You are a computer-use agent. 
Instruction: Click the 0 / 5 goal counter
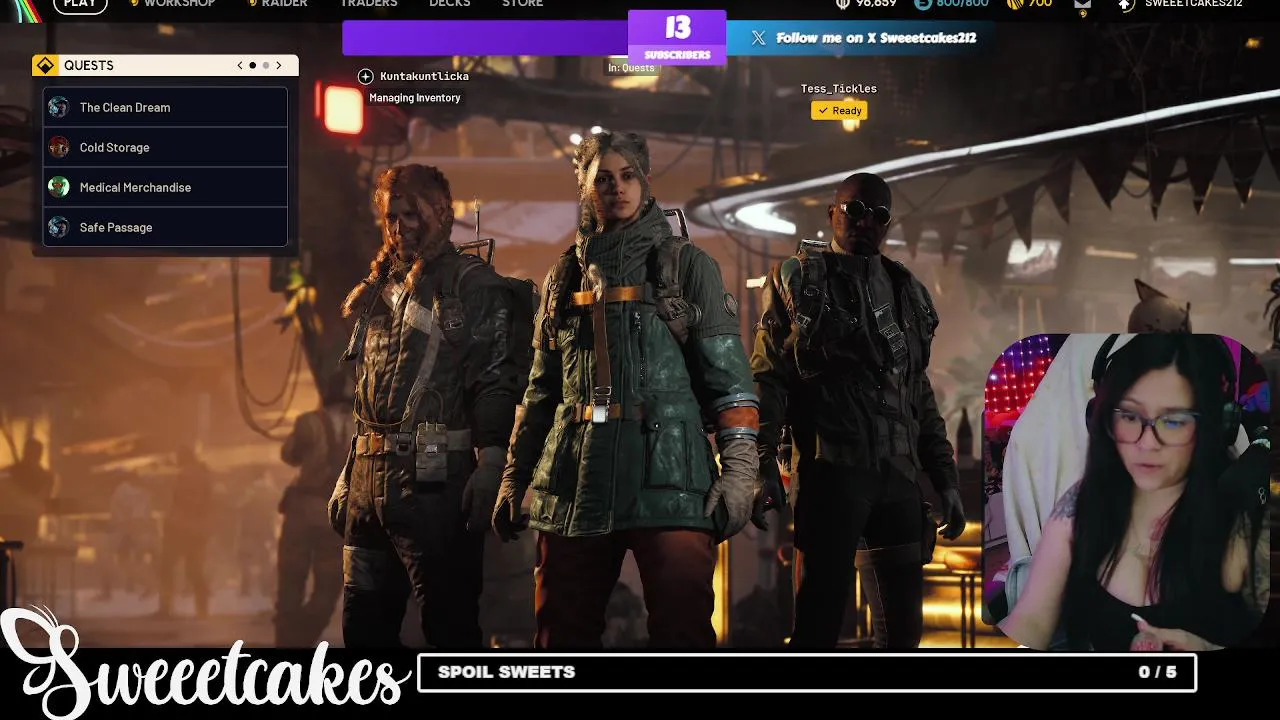click(x=1158, y=672)
